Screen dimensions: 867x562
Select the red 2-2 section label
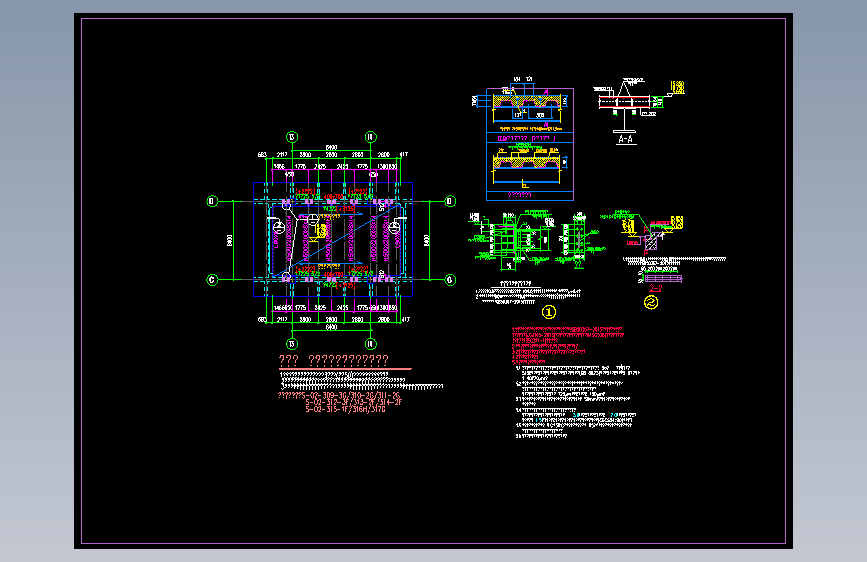pyautogui.click(x=655, y=288)
